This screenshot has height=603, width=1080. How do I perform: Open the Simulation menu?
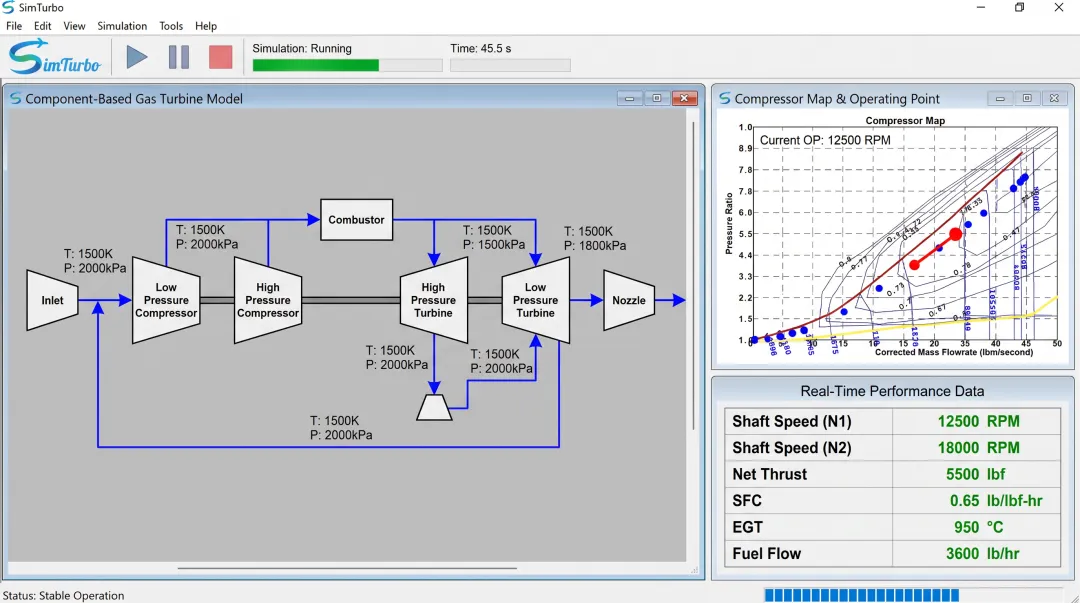[x=122, y=26]
